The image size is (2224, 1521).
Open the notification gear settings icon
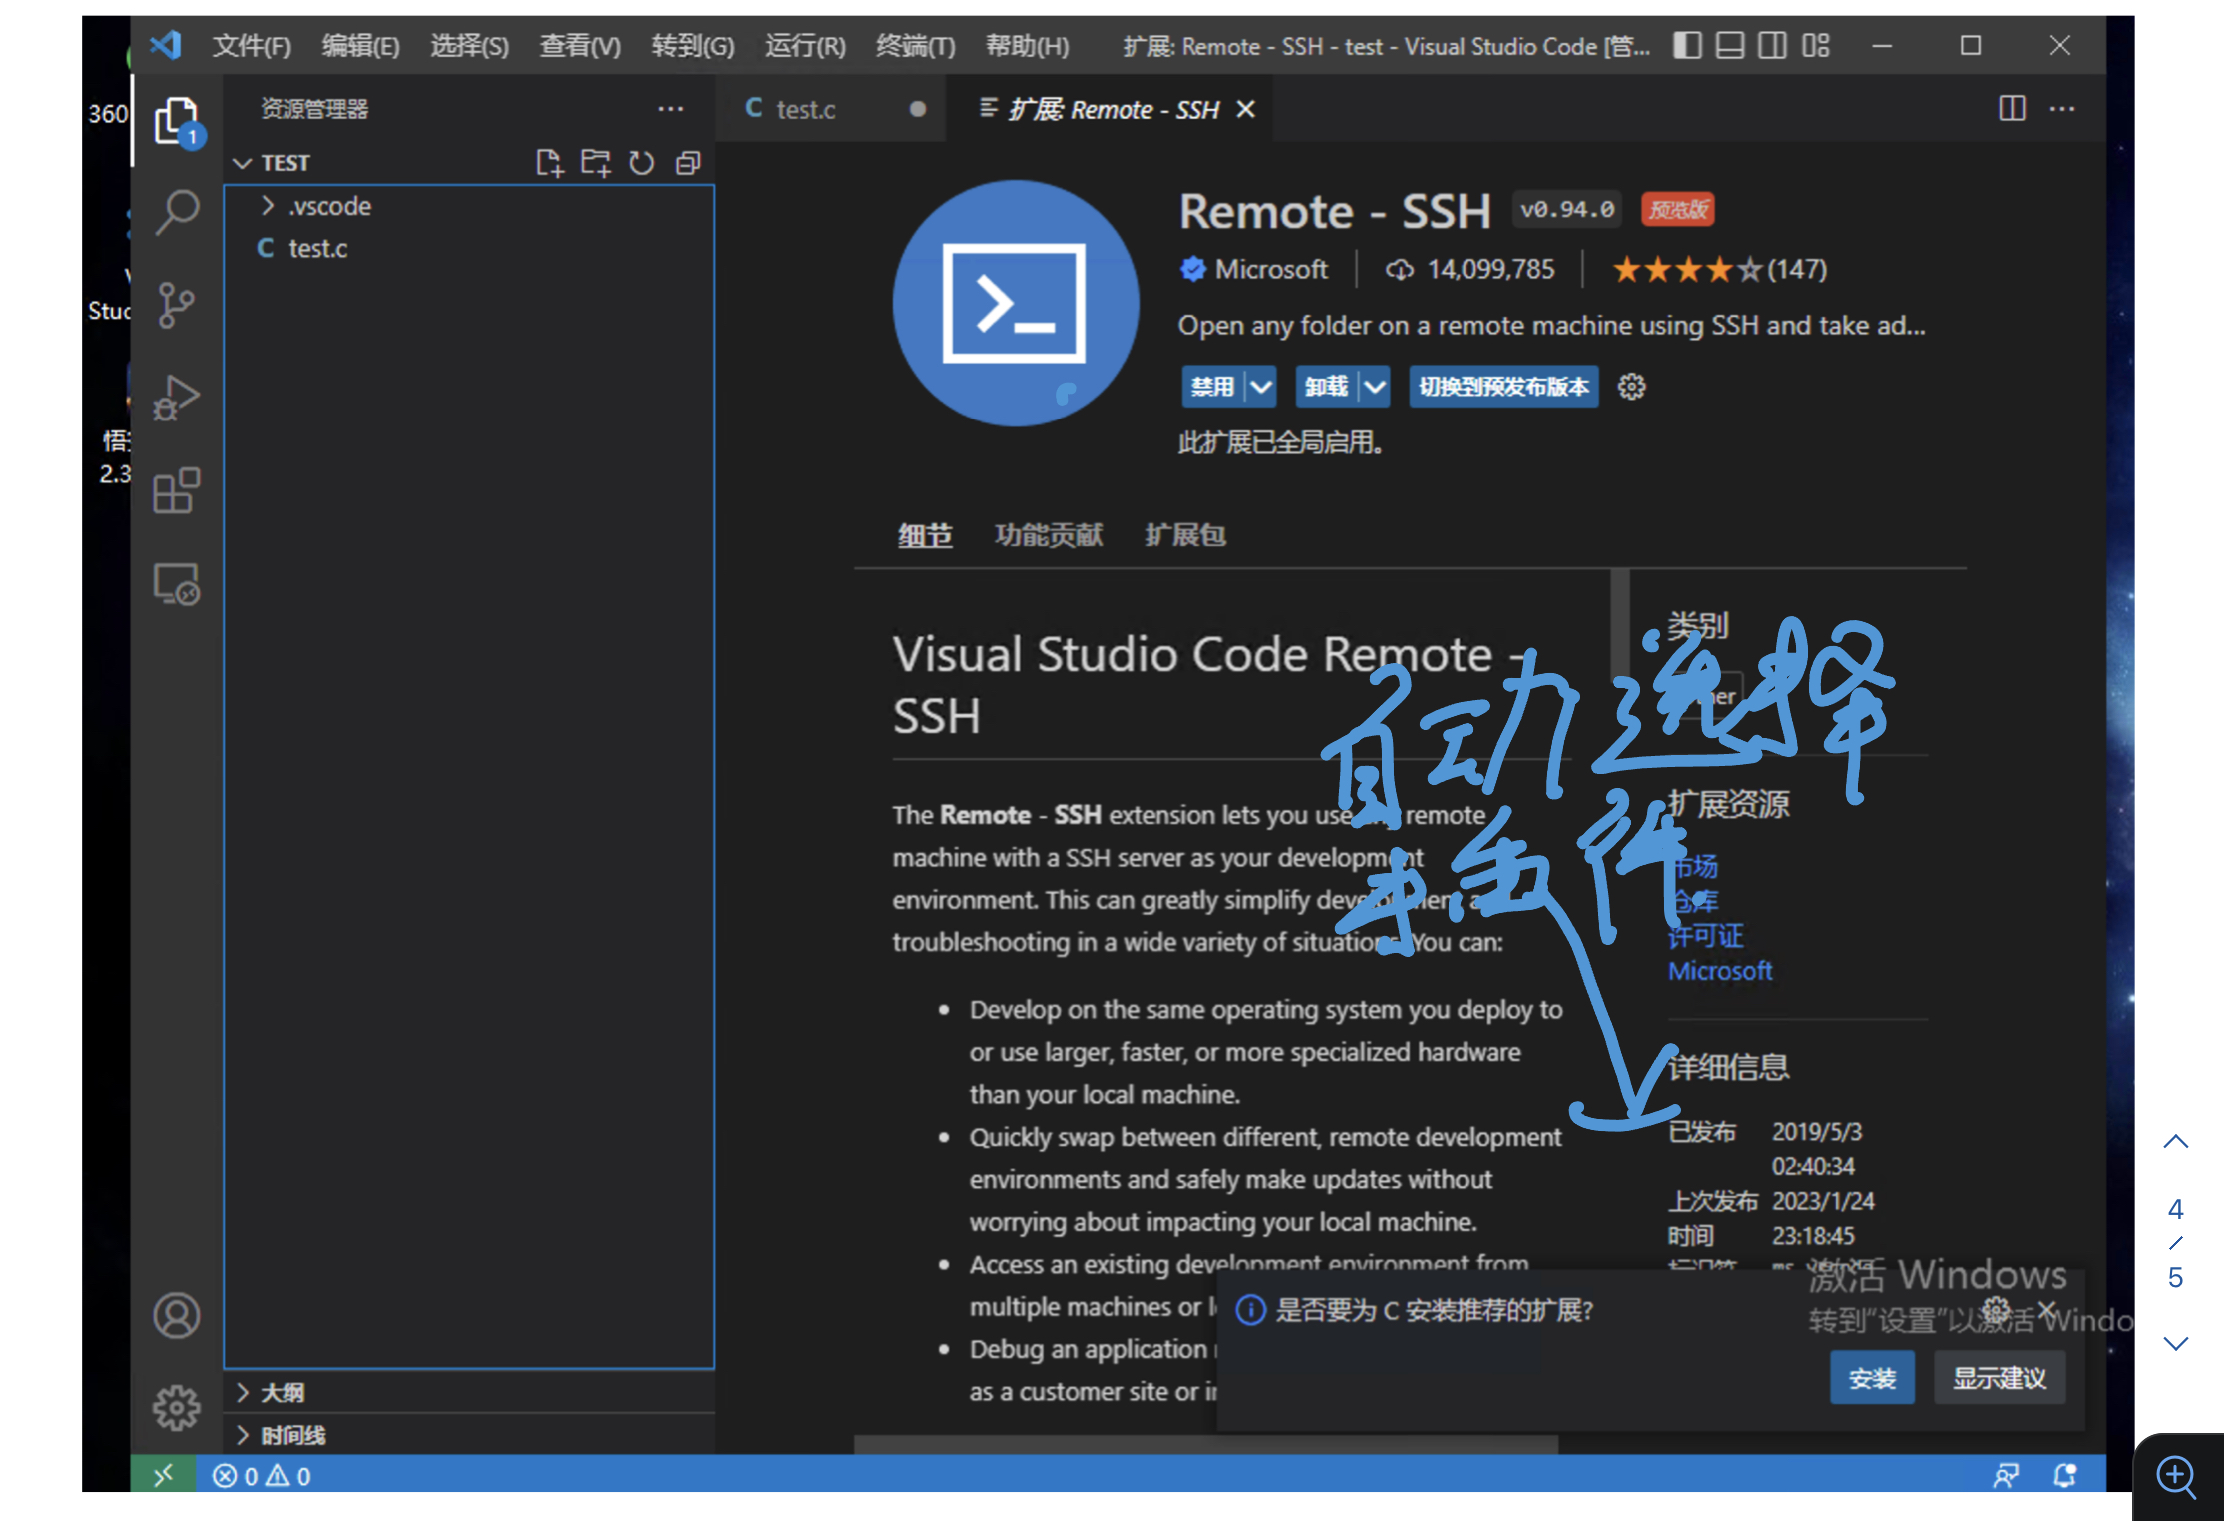pos(1996,1310)
